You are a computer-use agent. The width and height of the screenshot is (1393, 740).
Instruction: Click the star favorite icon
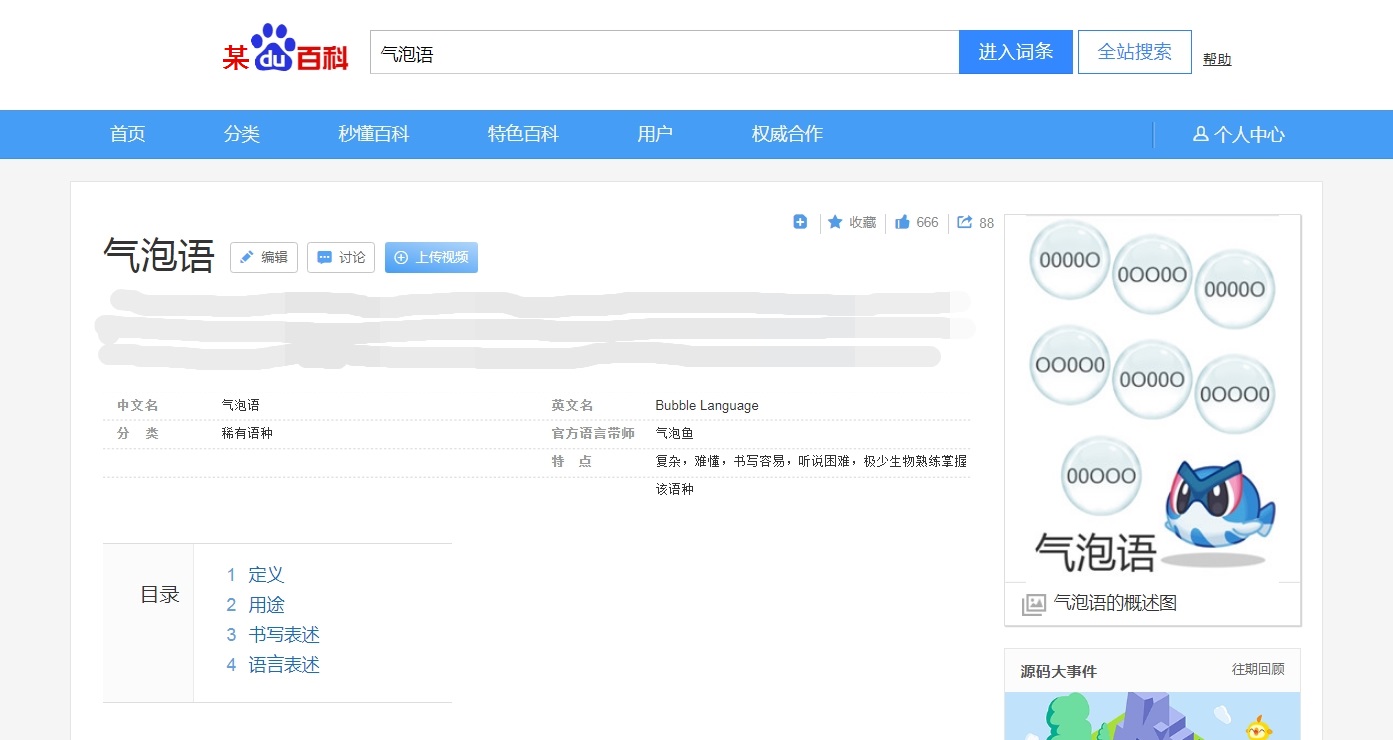[x=835, y=222]
